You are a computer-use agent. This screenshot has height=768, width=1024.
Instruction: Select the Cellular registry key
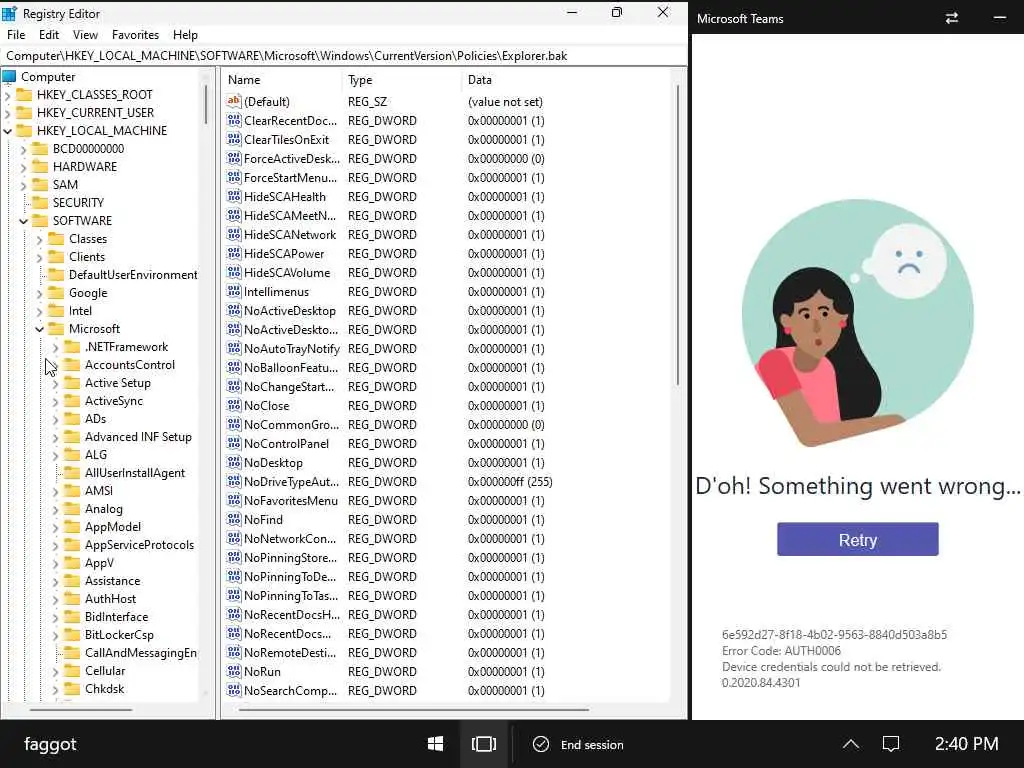click(x=104, y=671)
